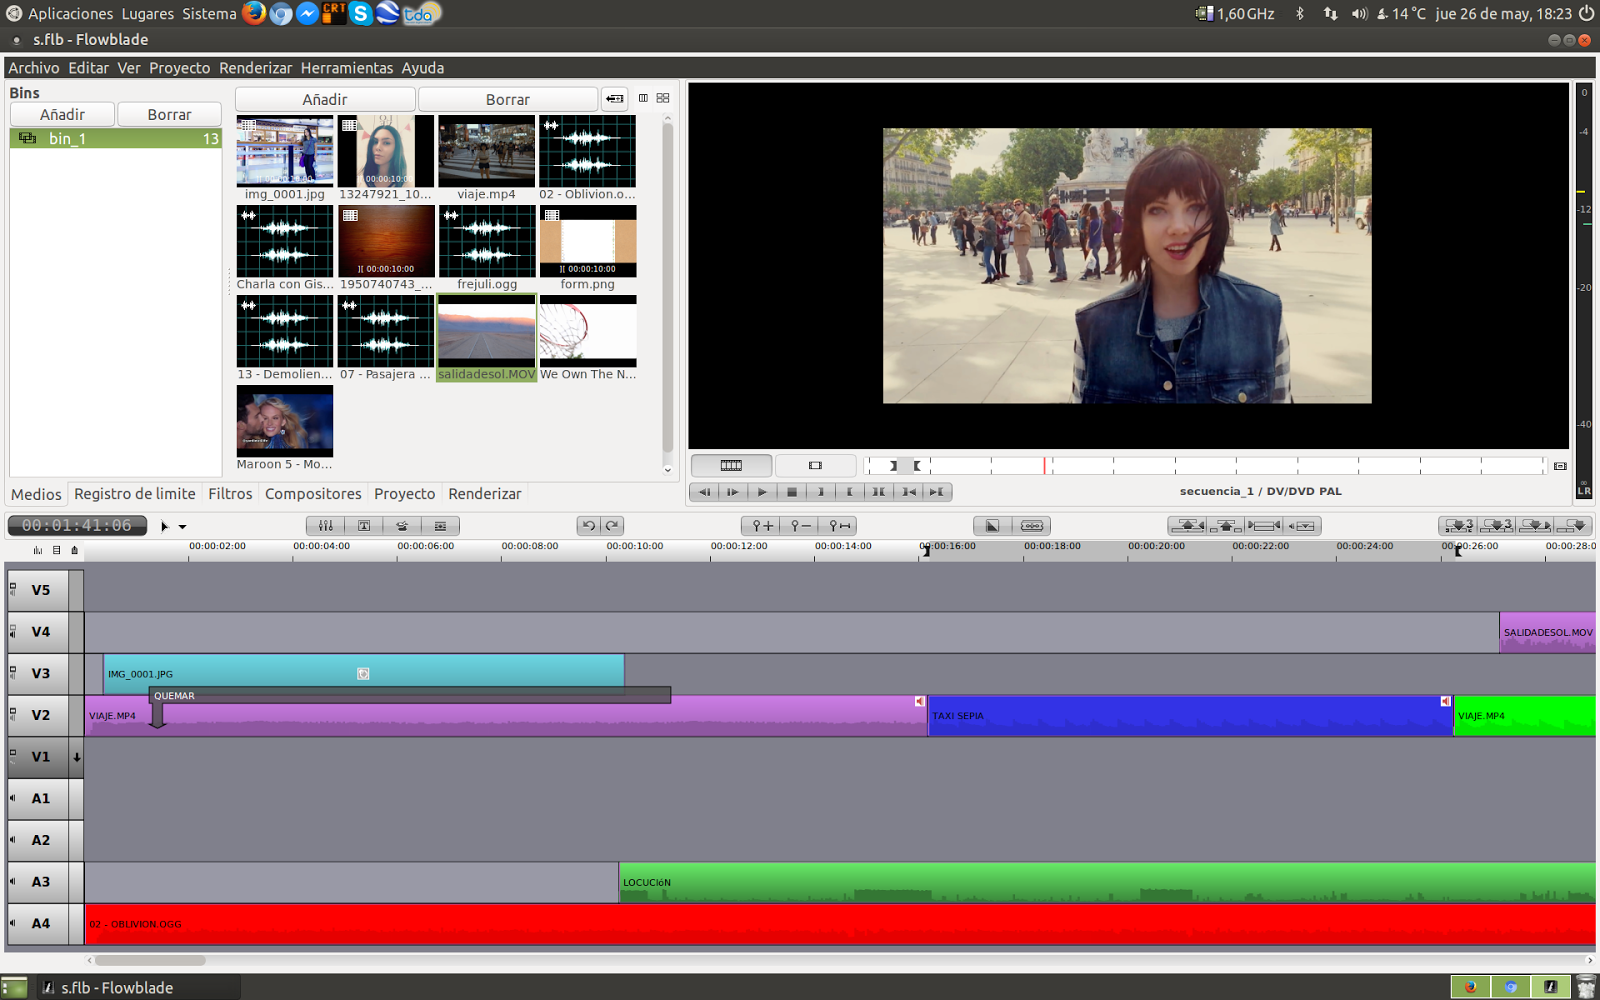Click the media Añadir button
Screen dimensions: 1600x1000
click(x=325, y=100)
